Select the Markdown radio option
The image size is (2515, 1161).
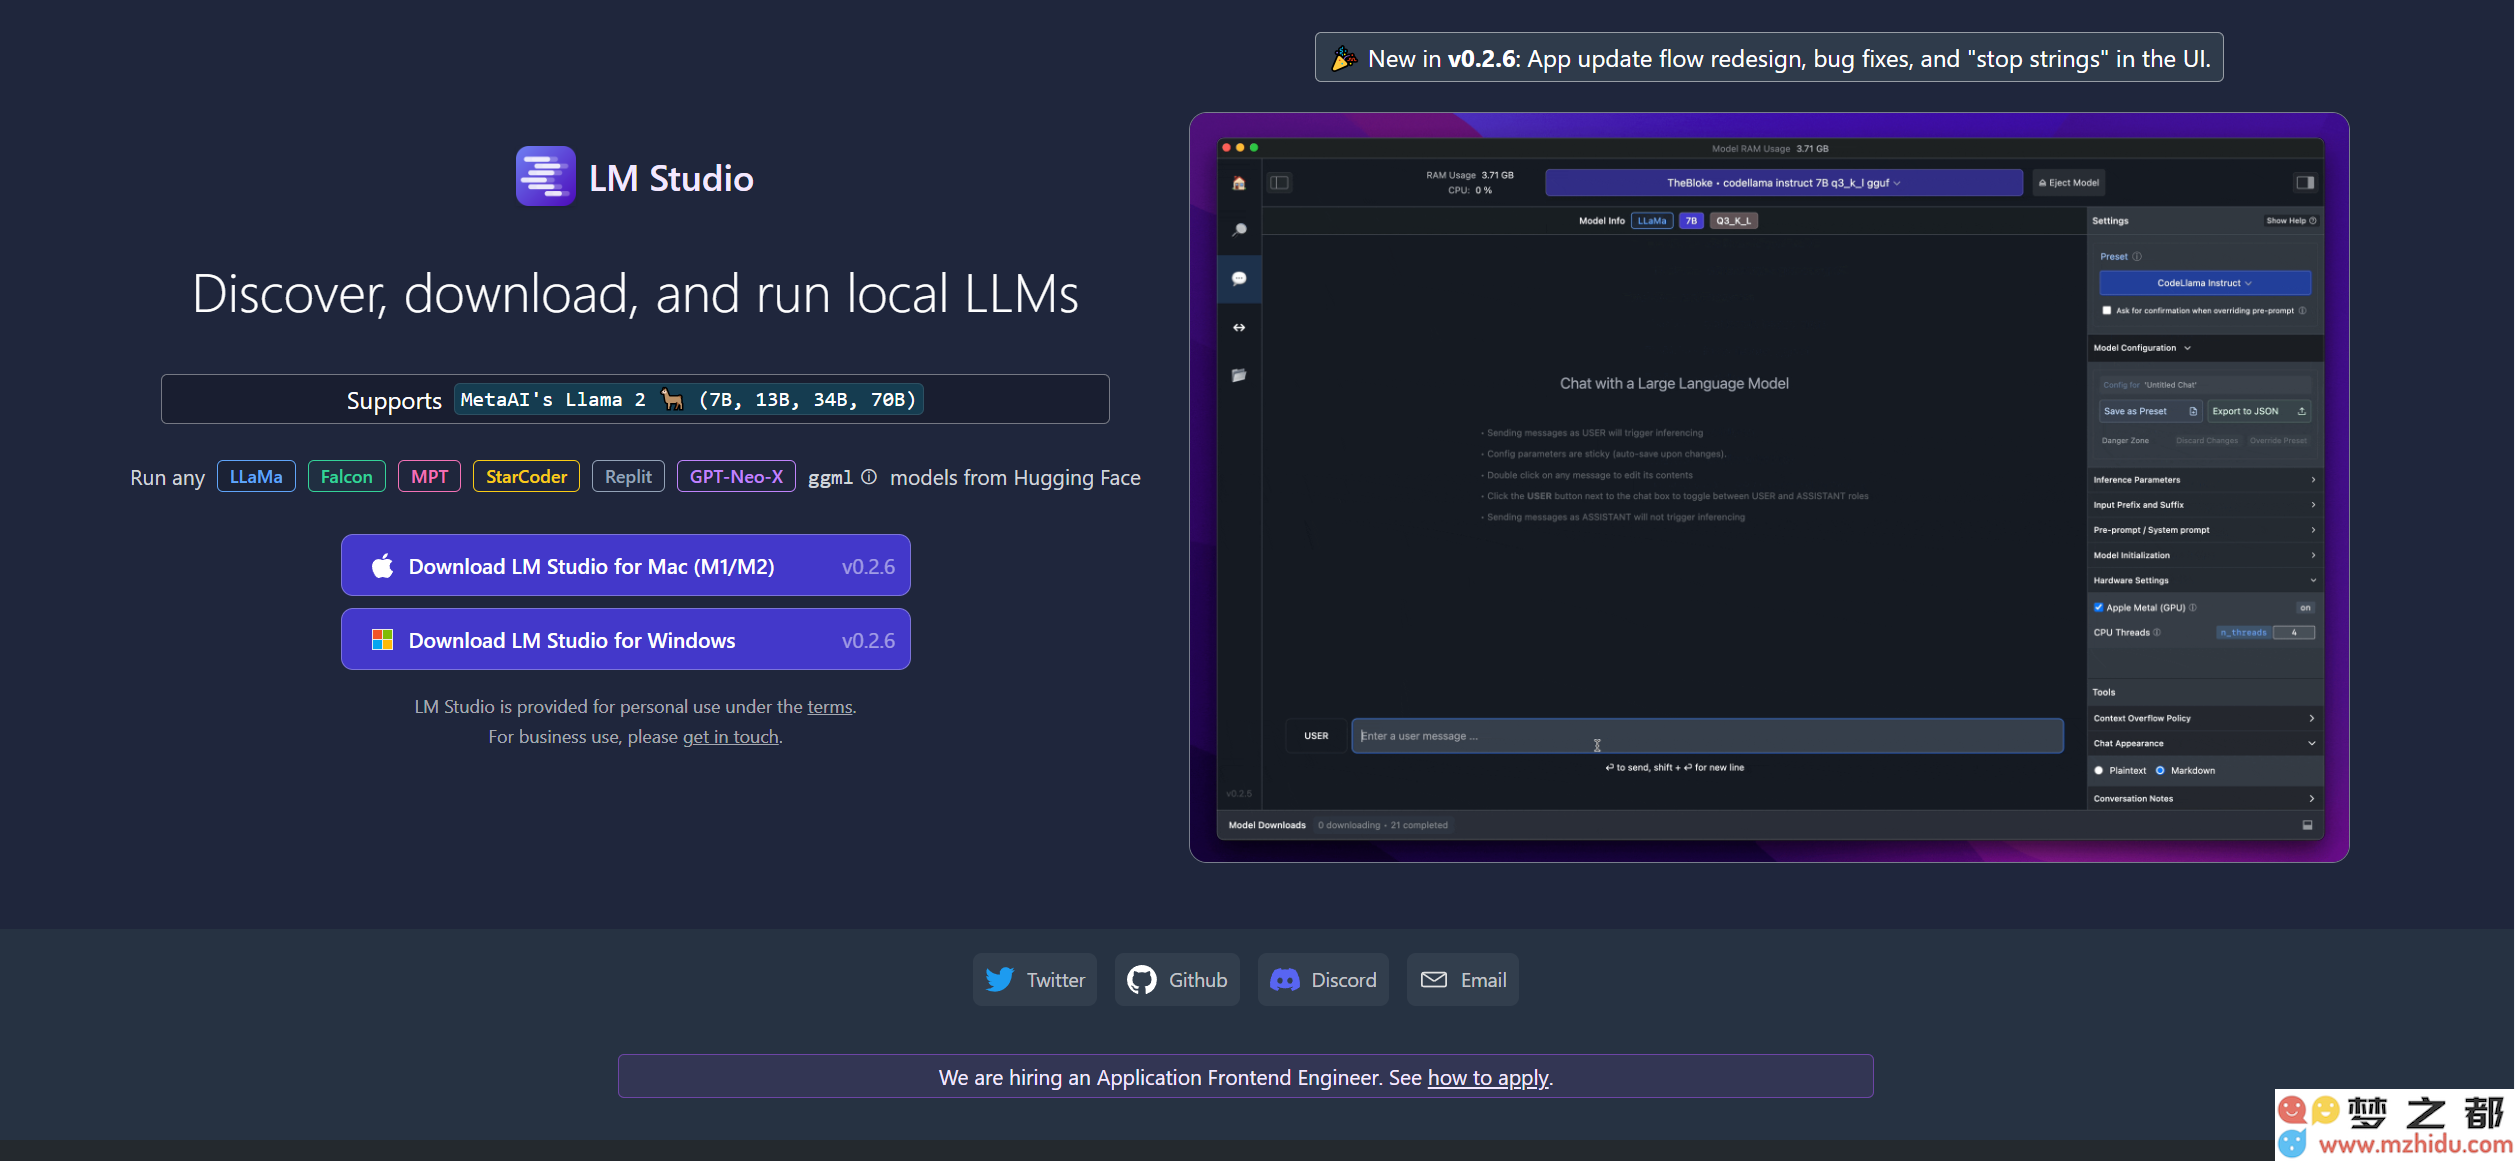tap(2160, 770)
